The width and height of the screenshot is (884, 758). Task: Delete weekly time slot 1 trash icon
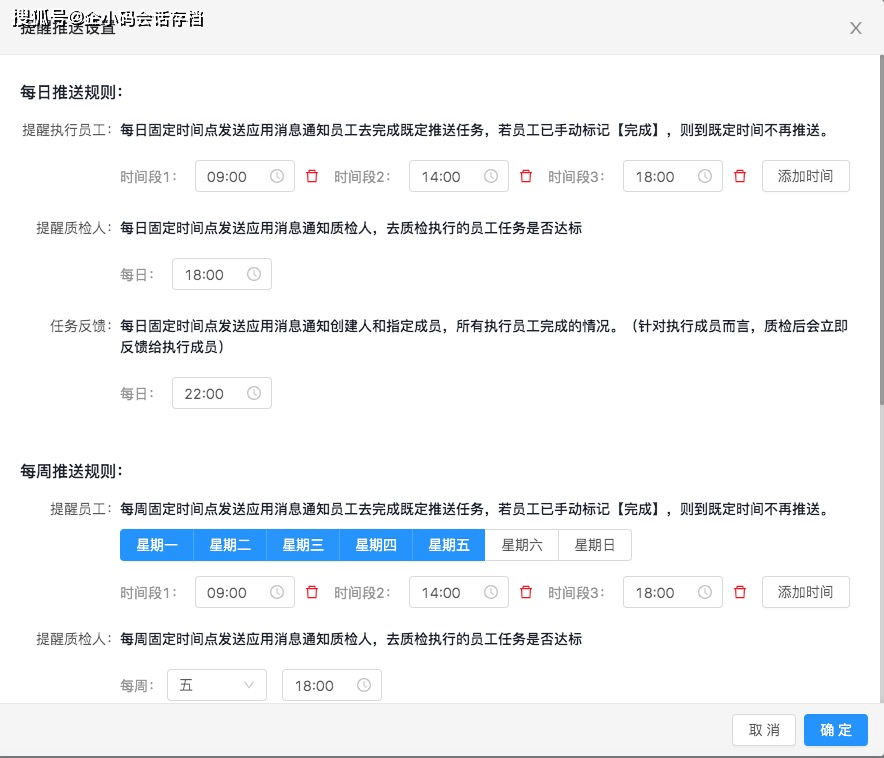pos(312,592)
